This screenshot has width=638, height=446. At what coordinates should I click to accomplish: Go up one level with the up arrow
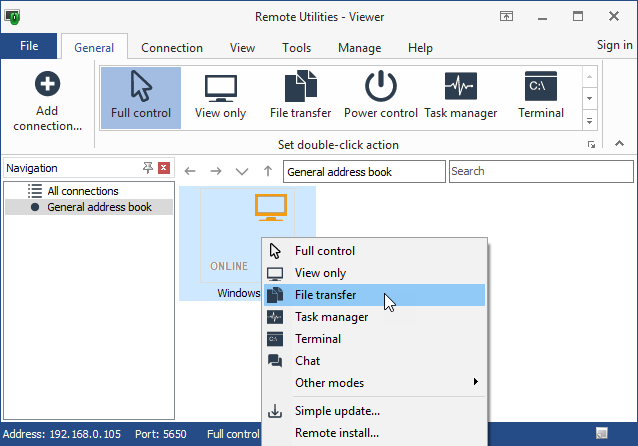[x=268, y=171]
